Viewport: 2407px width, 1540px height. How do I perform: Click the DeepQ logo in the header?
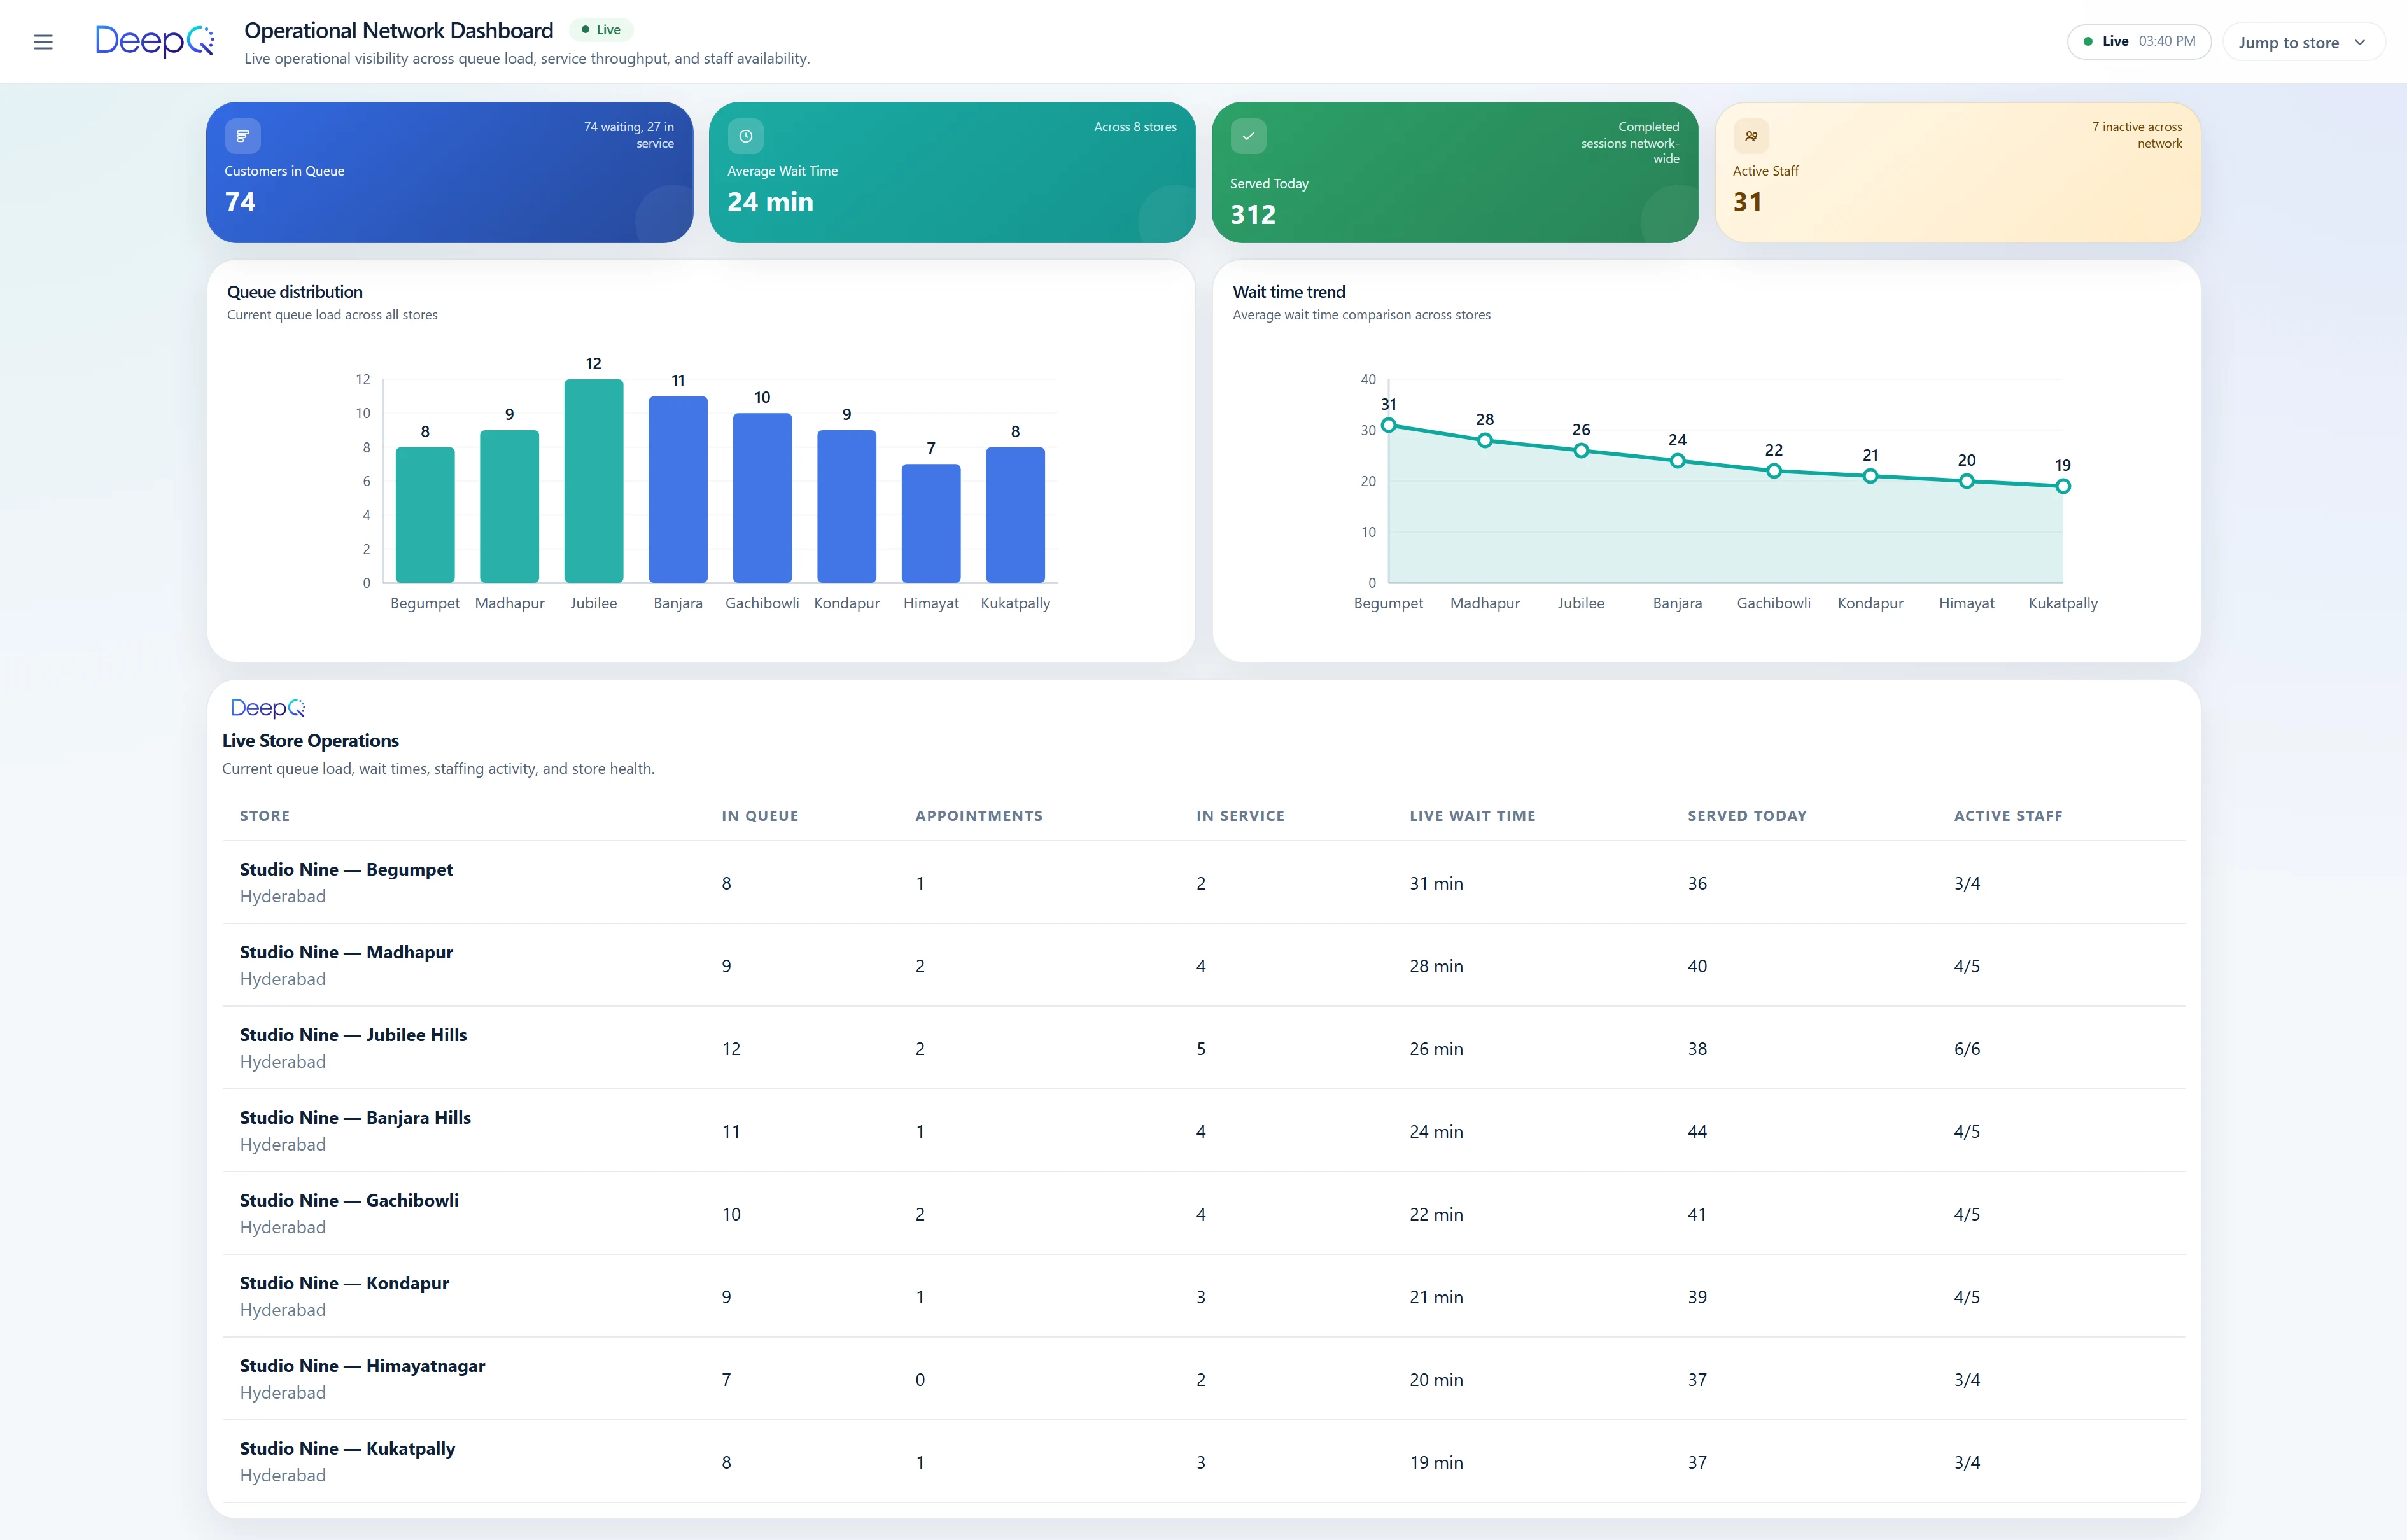[155, 41]
